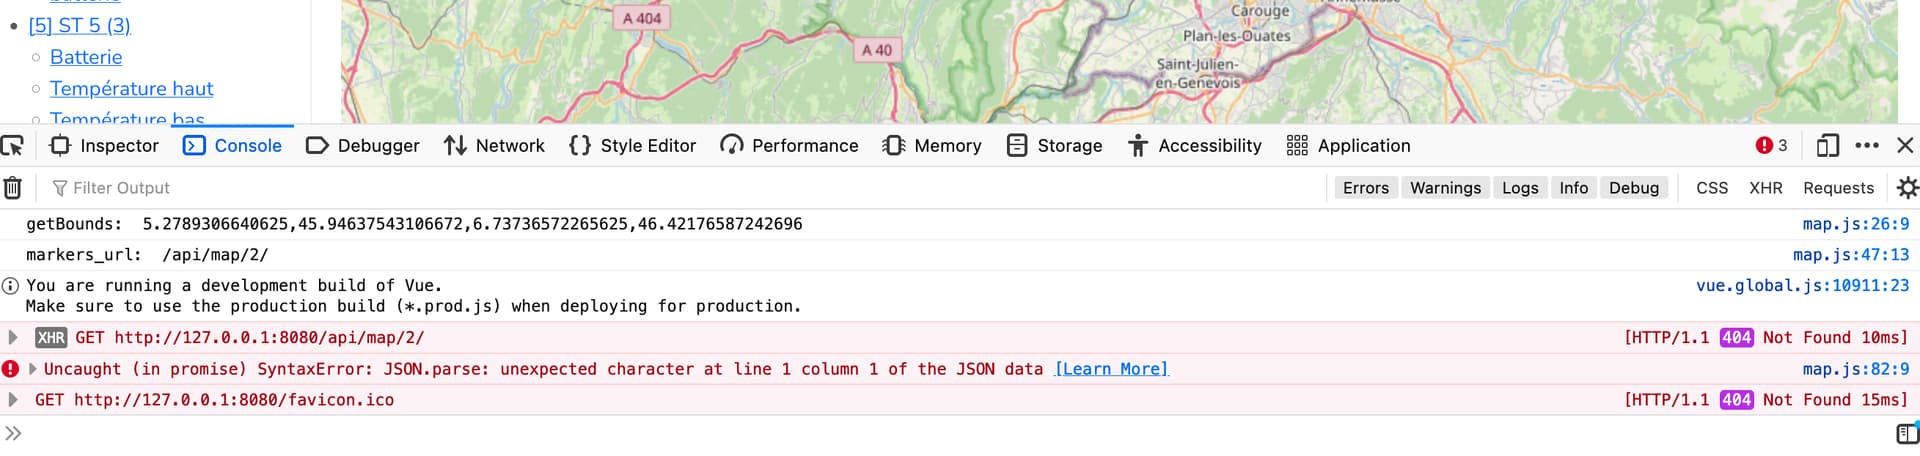Screen dimensions: 1920x456
Task: Toggle the XHR filter
Action: point(1765,188)
